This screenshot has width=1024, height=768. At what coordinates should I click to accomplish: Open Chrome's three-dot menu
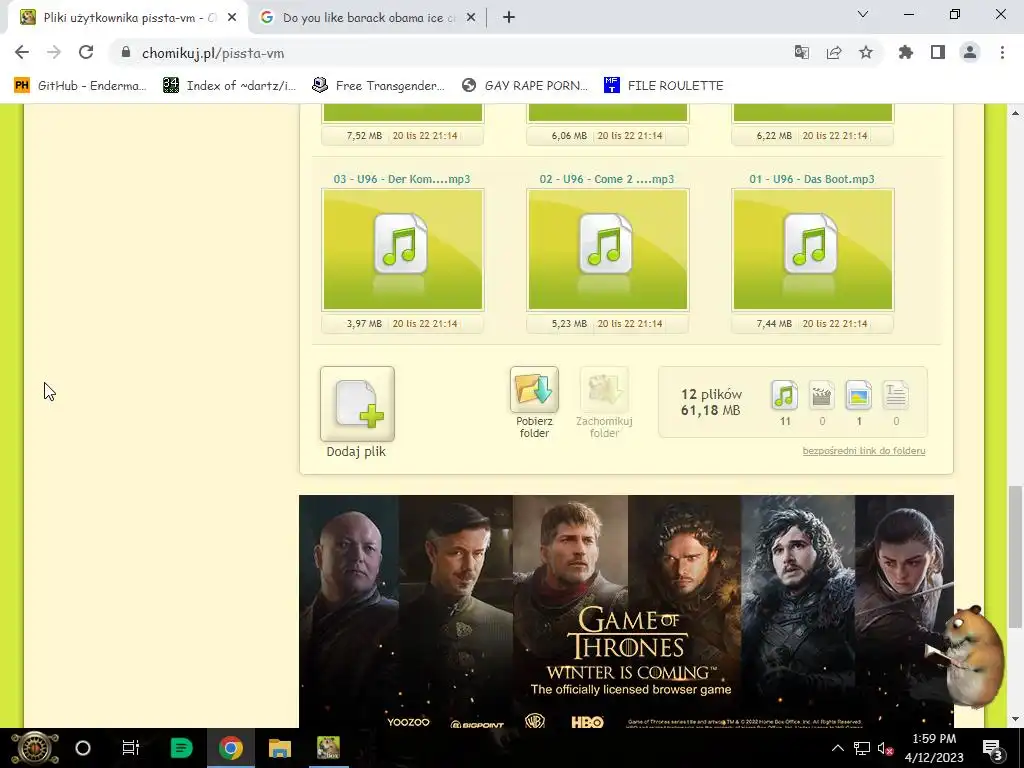[1002, 53]
